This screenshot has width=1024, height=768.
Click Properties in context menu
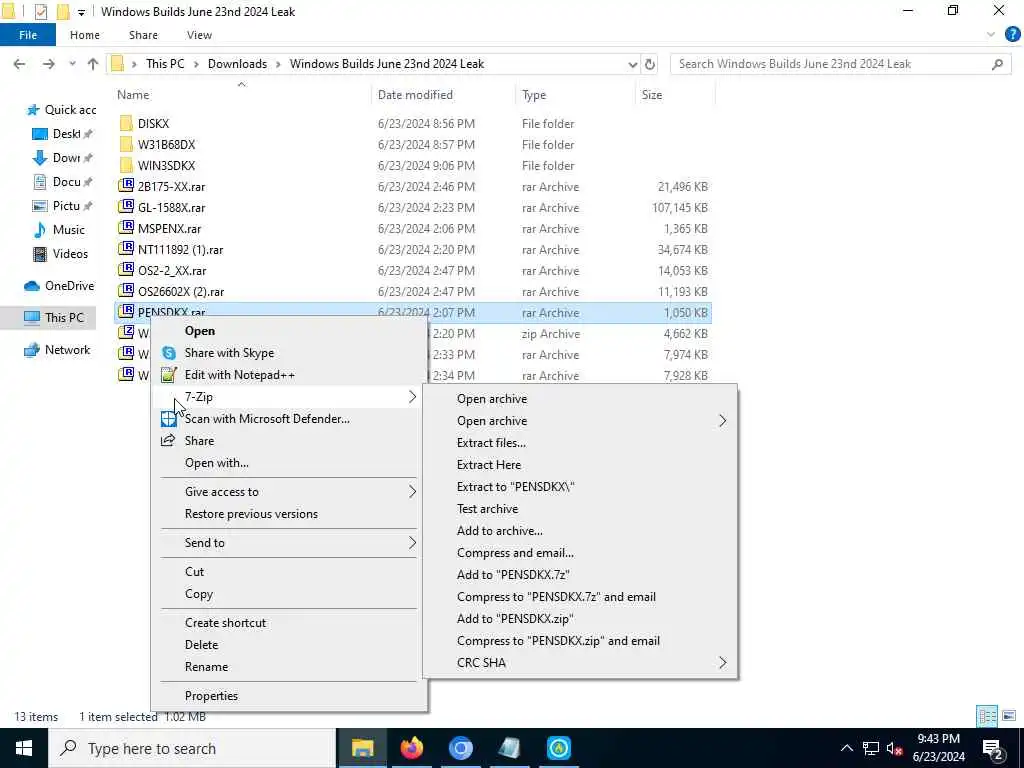[x=211, y=696]
